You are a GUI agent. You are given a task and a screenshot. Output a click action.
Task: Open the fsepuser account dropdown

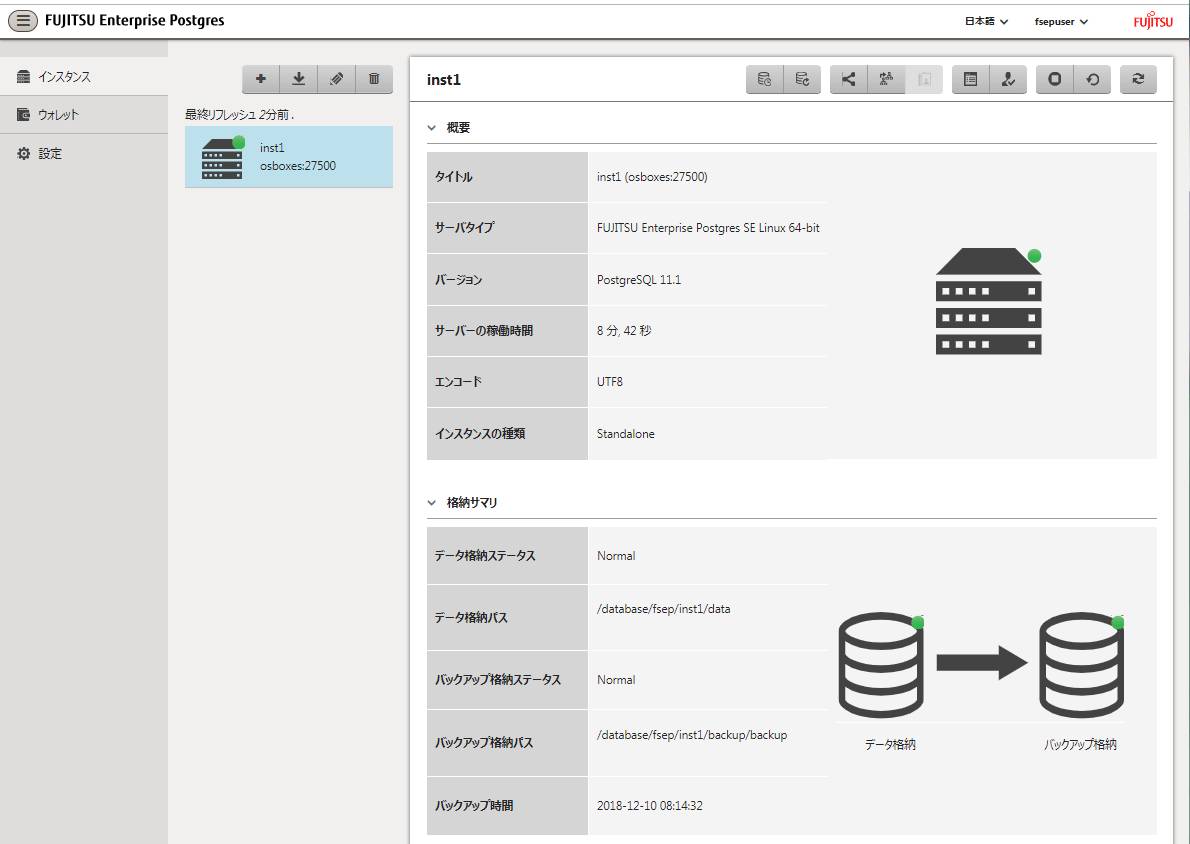coord(1061,21)
